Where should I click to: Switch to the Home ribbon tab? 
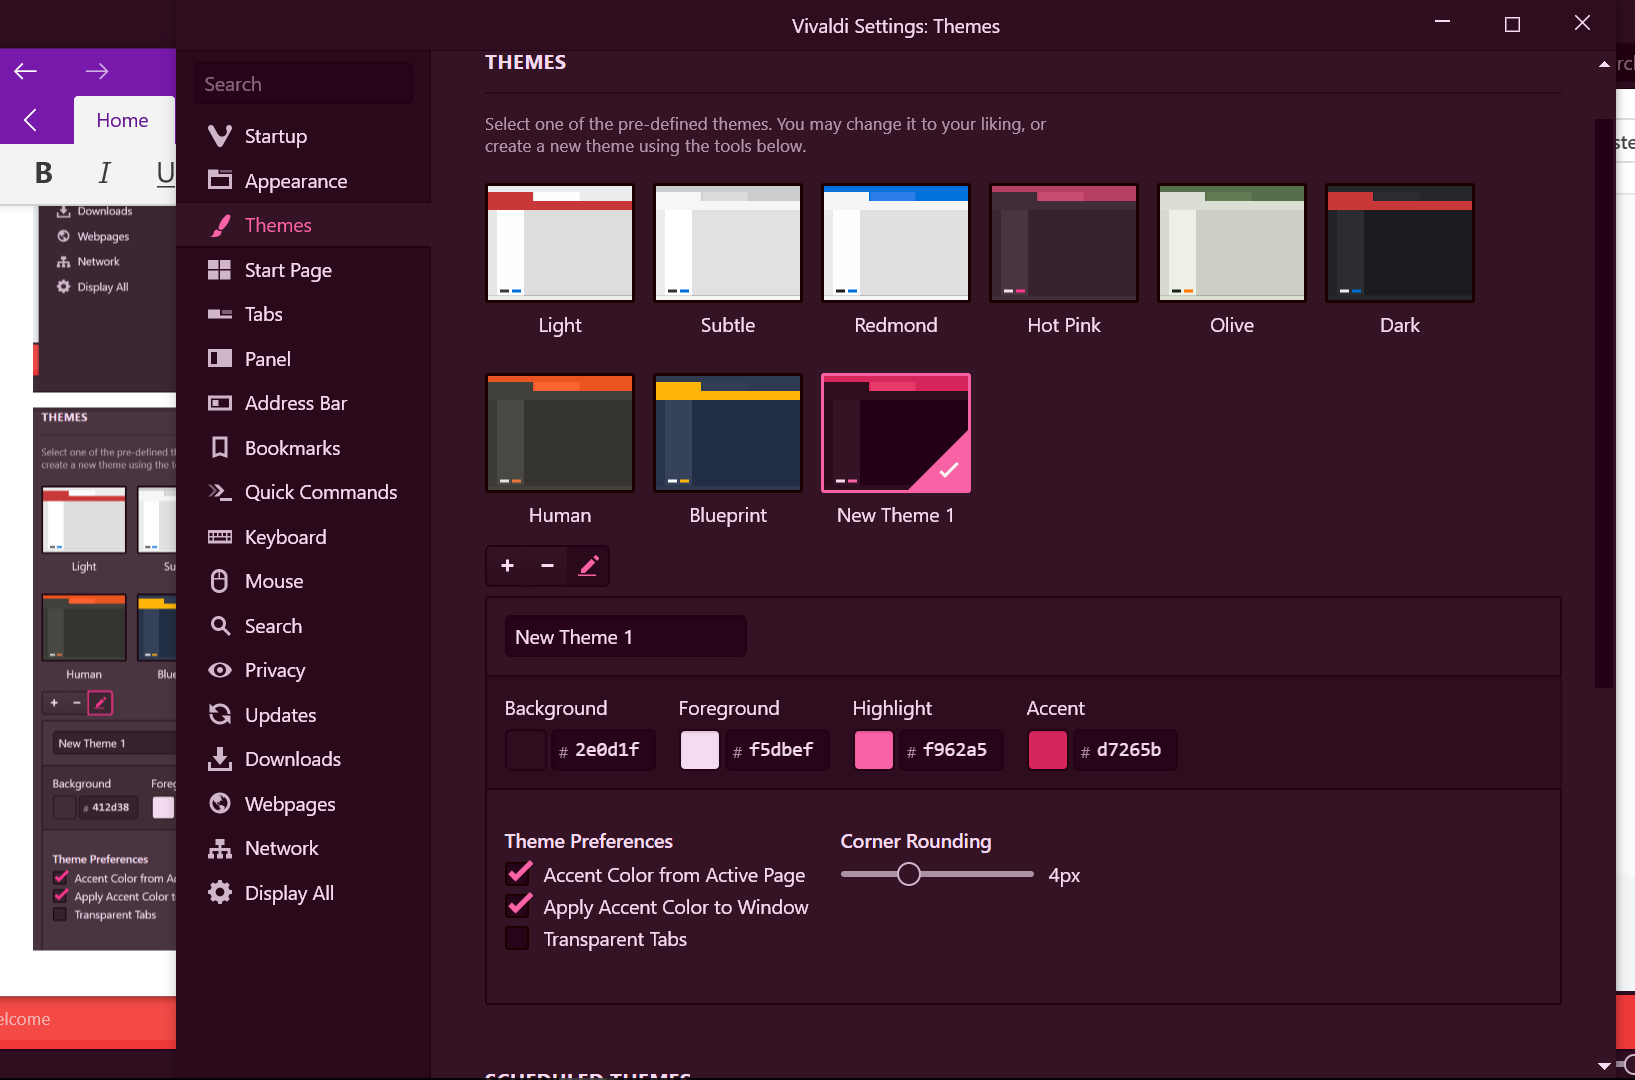122,120
